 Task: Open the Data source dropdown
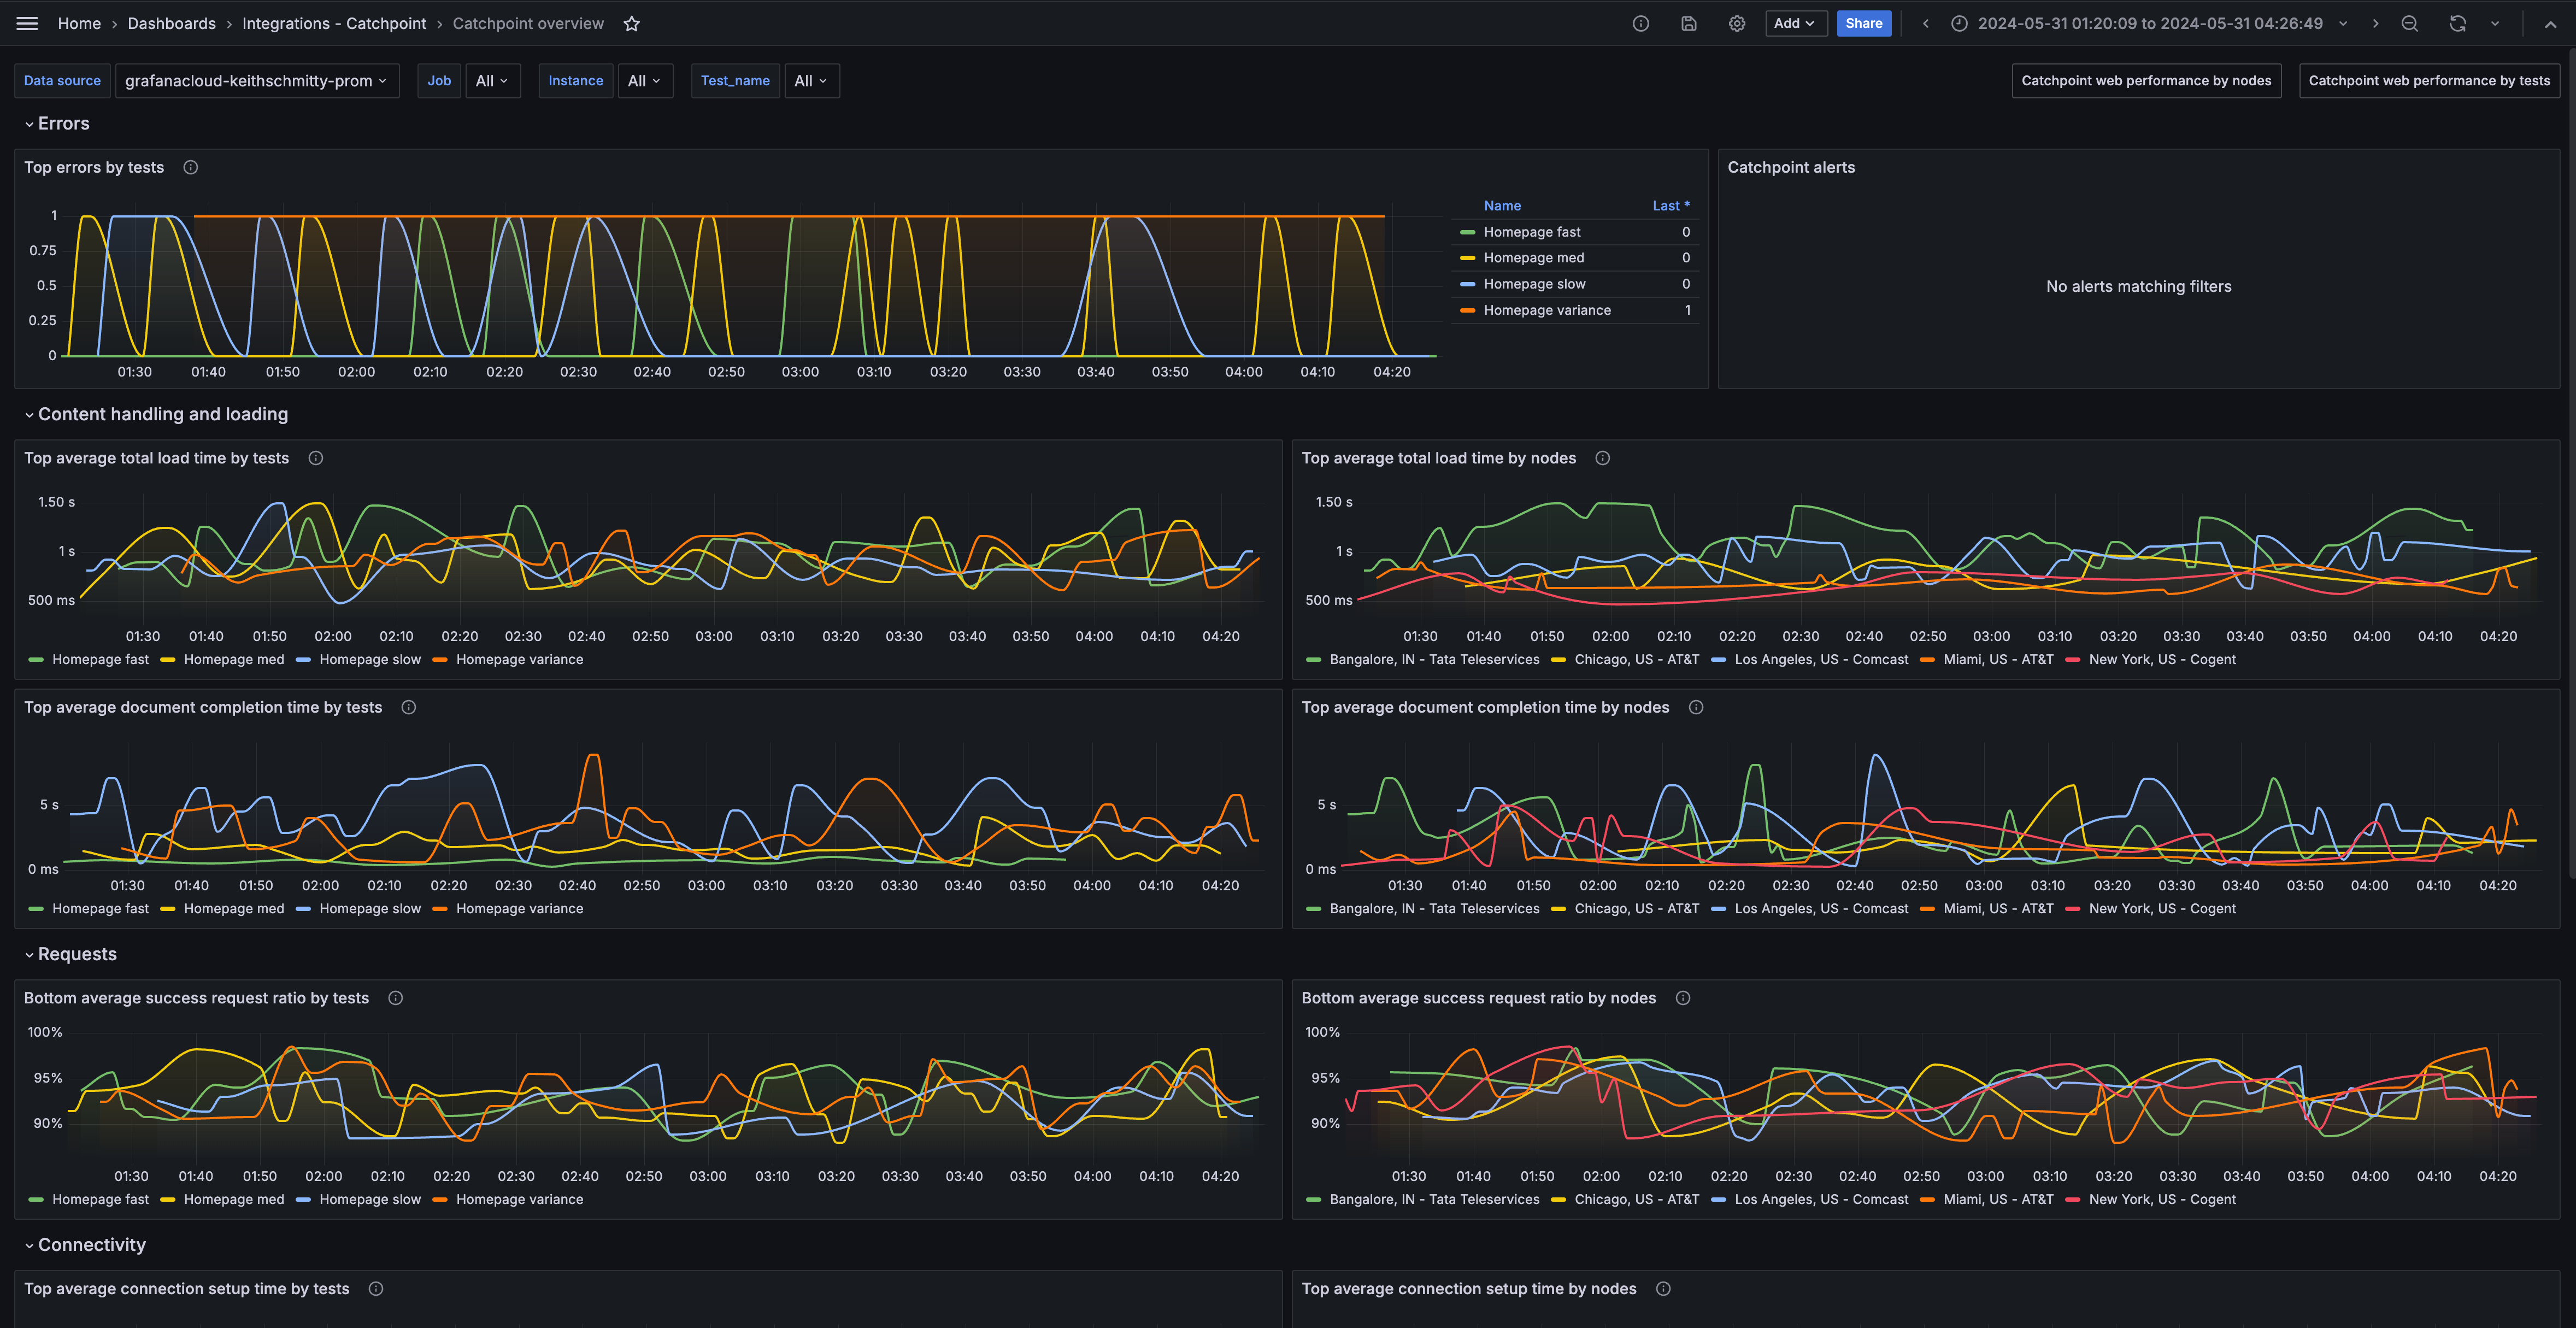(256, 81)
